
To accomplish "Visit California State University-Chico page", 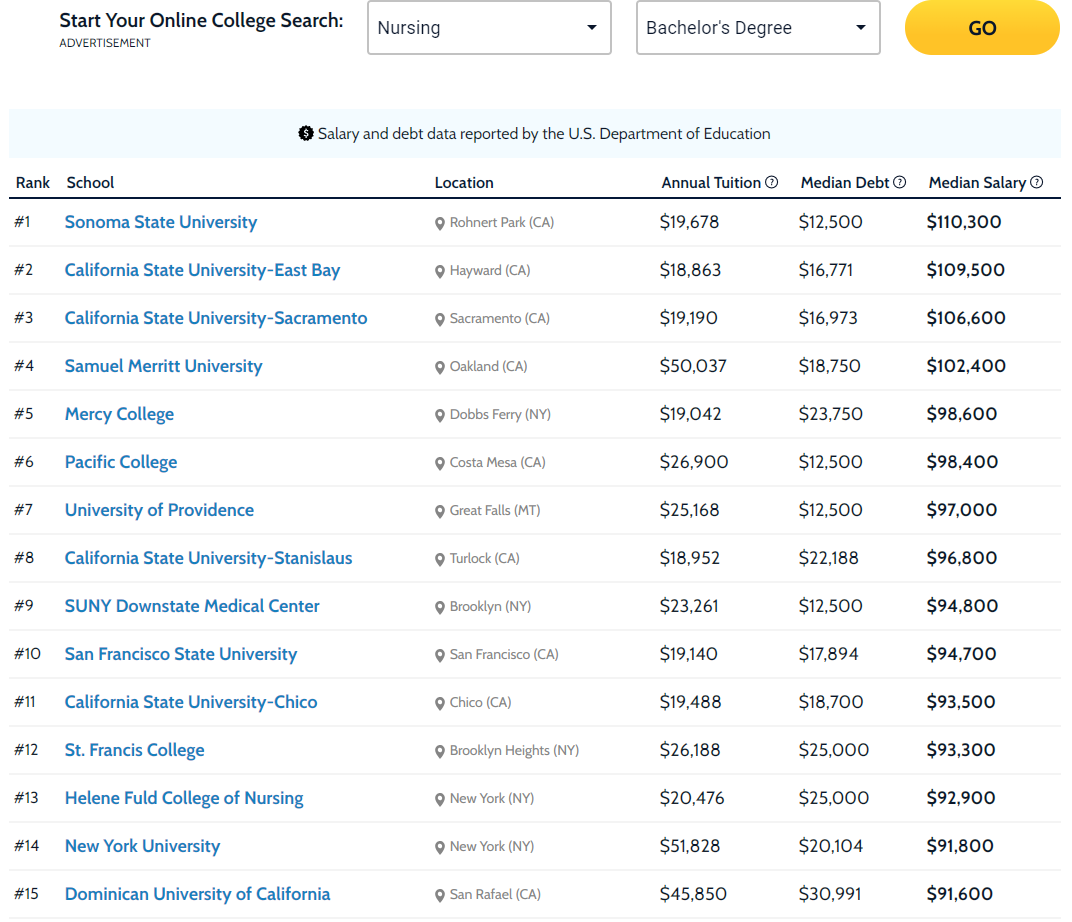I will pos(191,702).
